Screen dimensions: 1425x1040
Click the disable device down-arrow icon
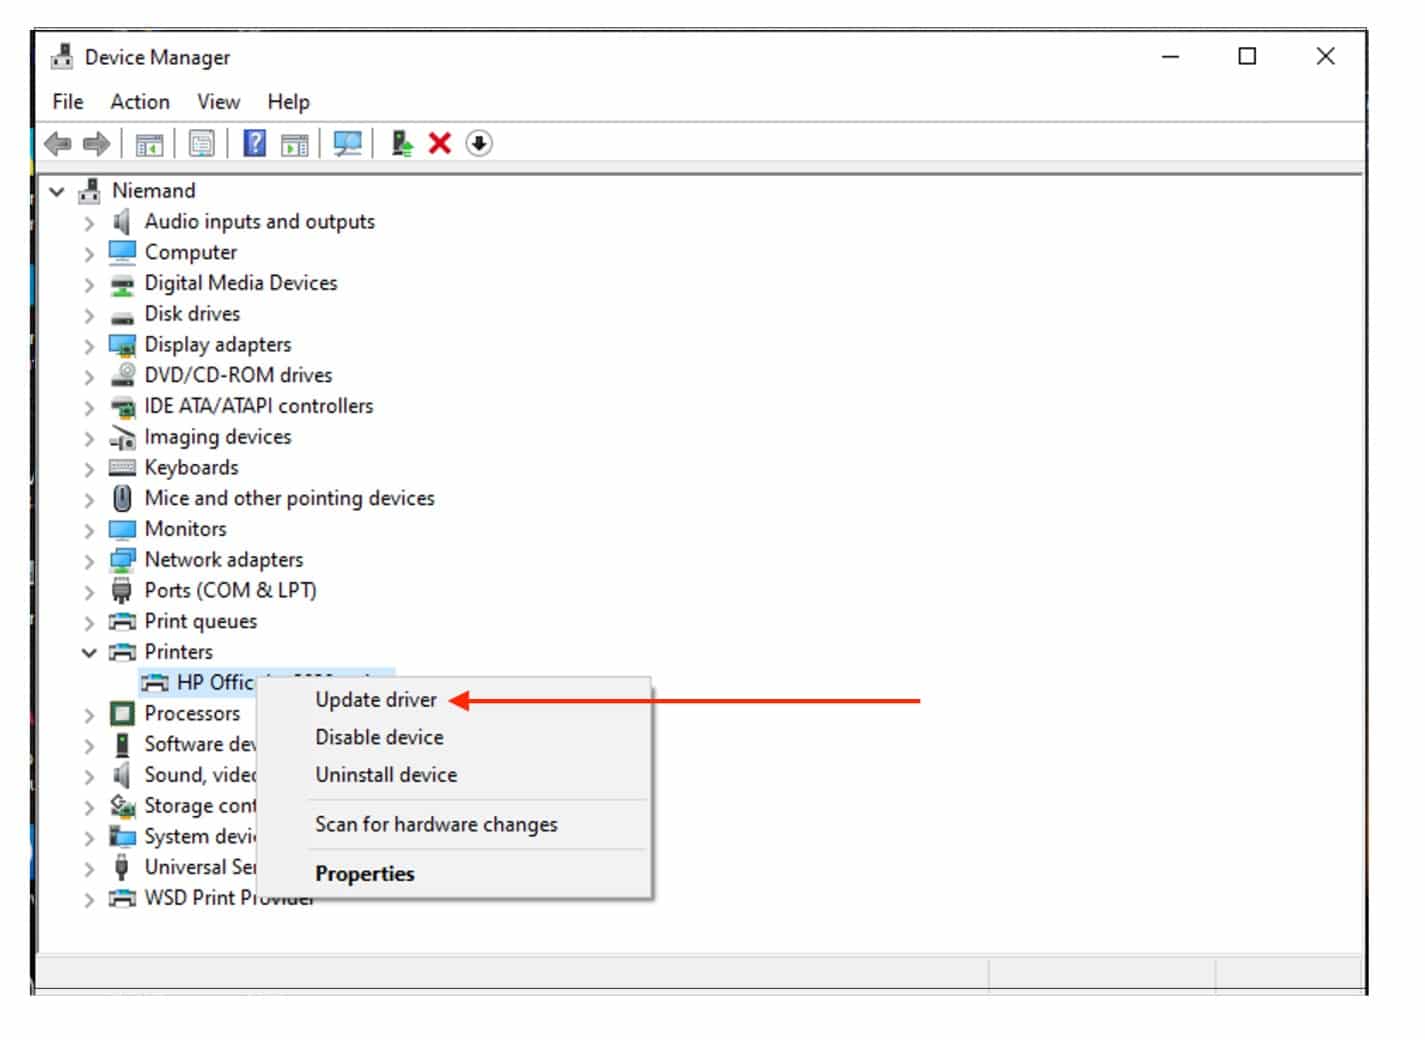pos(479,144)
